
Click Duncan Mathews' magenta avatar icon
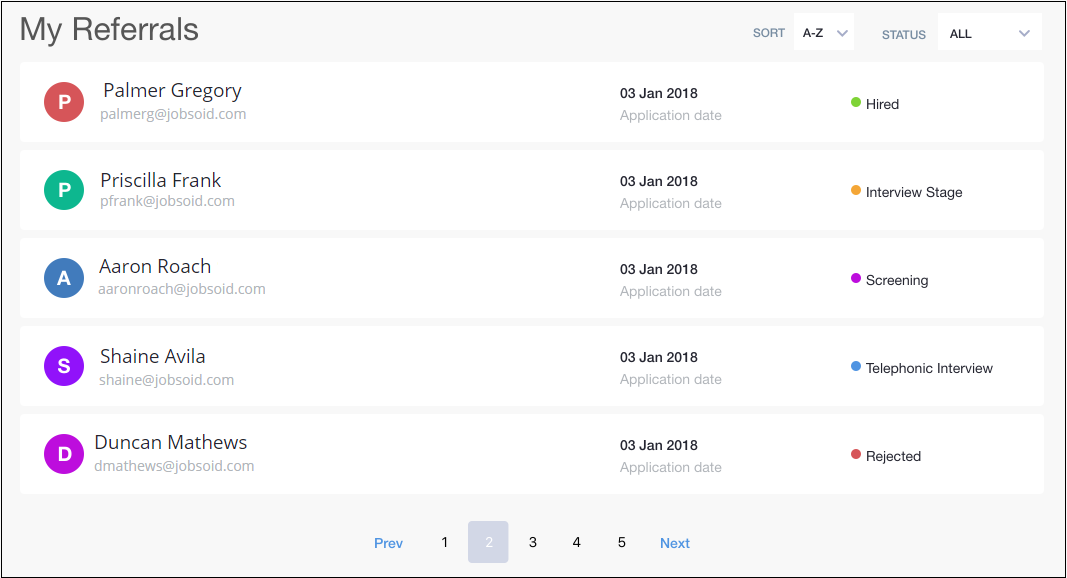64,454
